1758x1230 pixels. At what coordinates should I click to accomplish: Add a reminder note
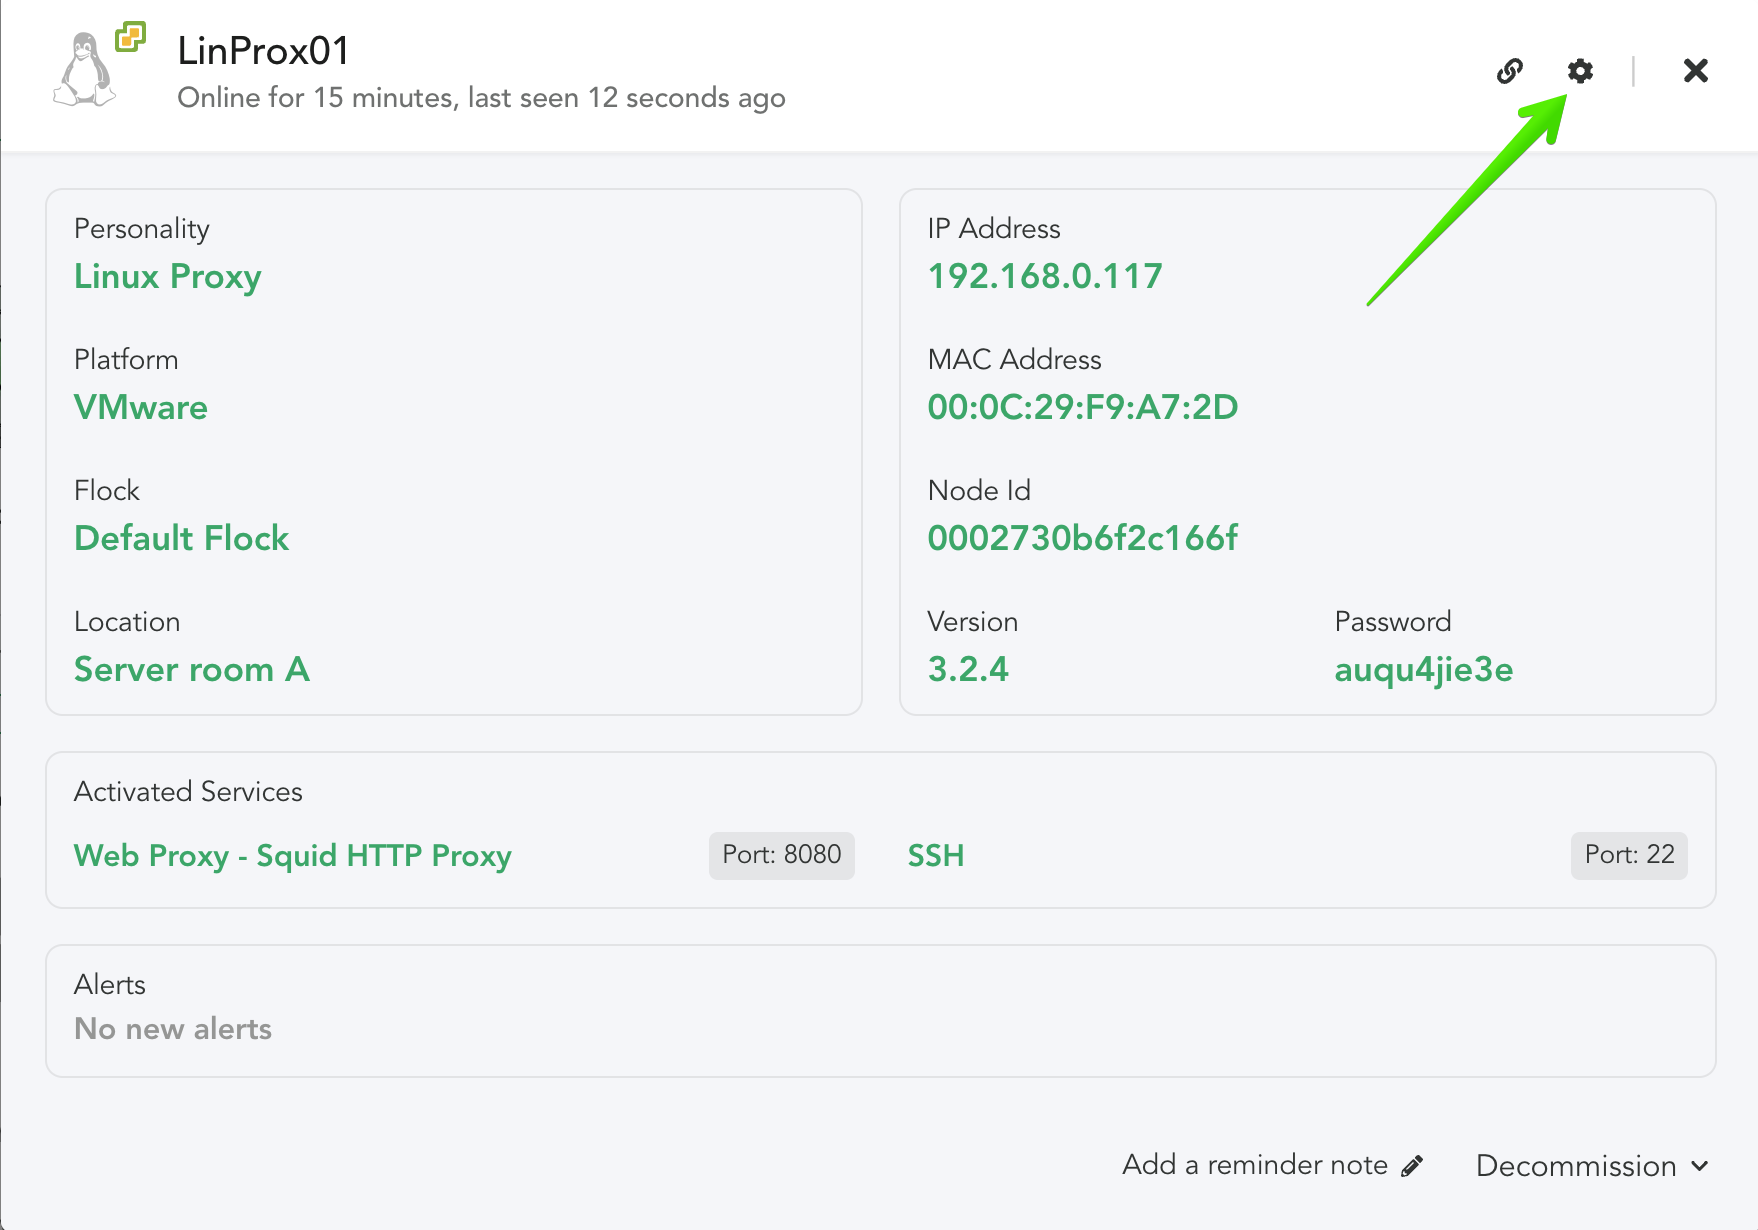point(1255,1165)
